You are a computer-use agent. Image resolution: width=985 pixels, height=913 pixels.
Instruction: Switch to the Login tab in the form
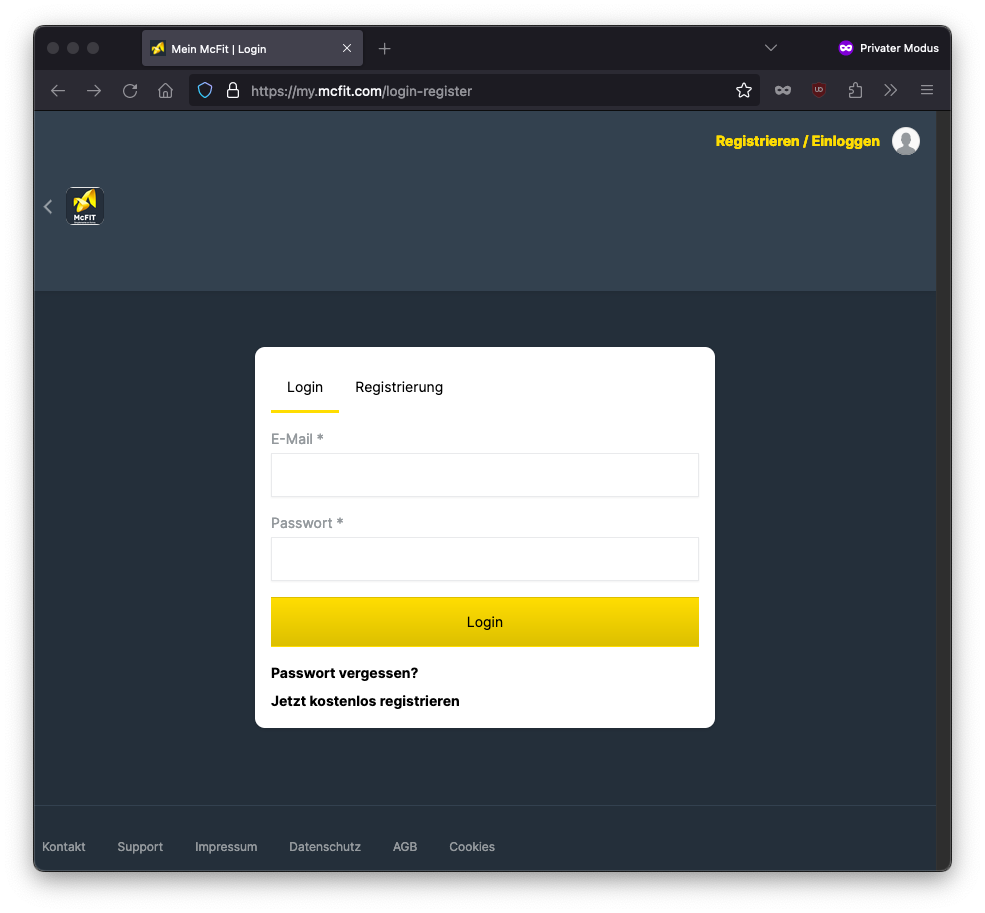305,387
